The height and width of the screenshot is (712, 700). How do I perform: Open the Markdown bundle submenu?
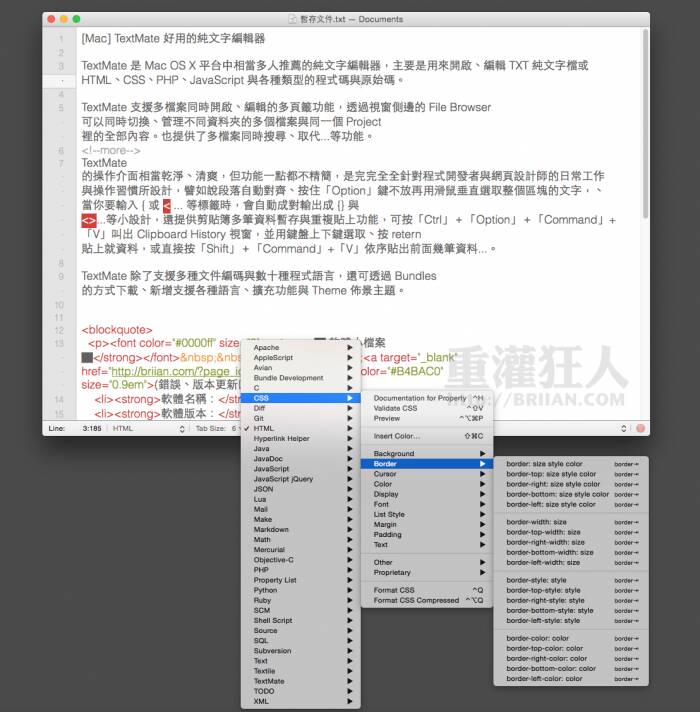[301, 529]
